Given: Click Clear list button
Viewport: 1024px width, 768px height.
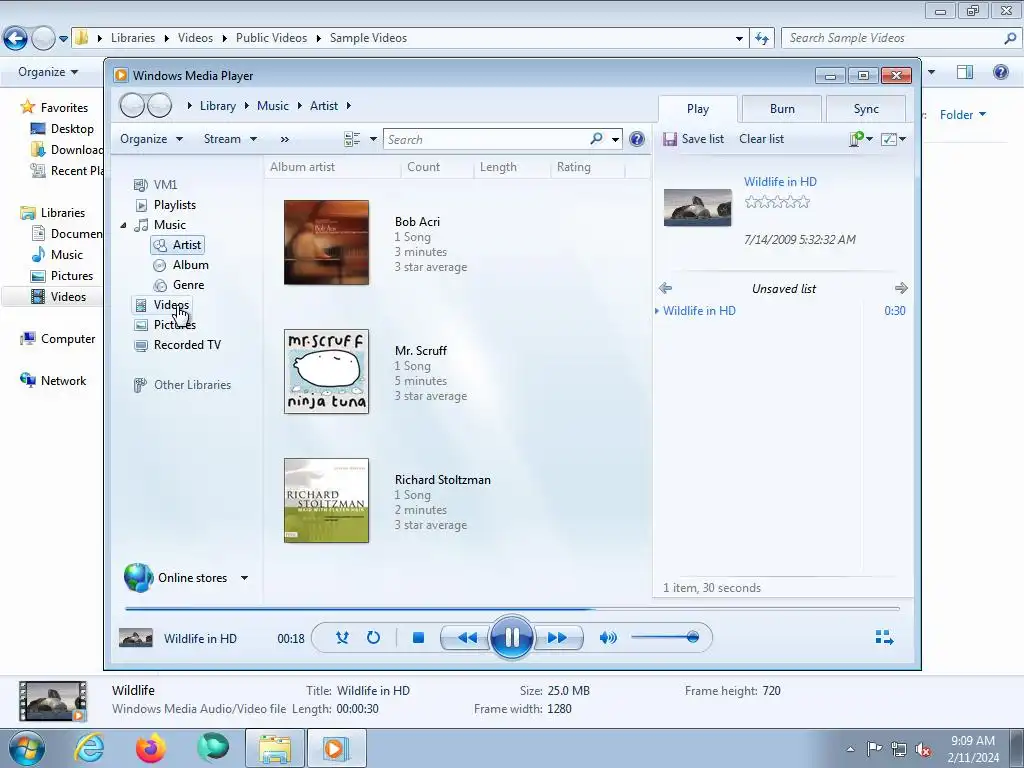Looking at the screenshot, I should click(761, 138).
